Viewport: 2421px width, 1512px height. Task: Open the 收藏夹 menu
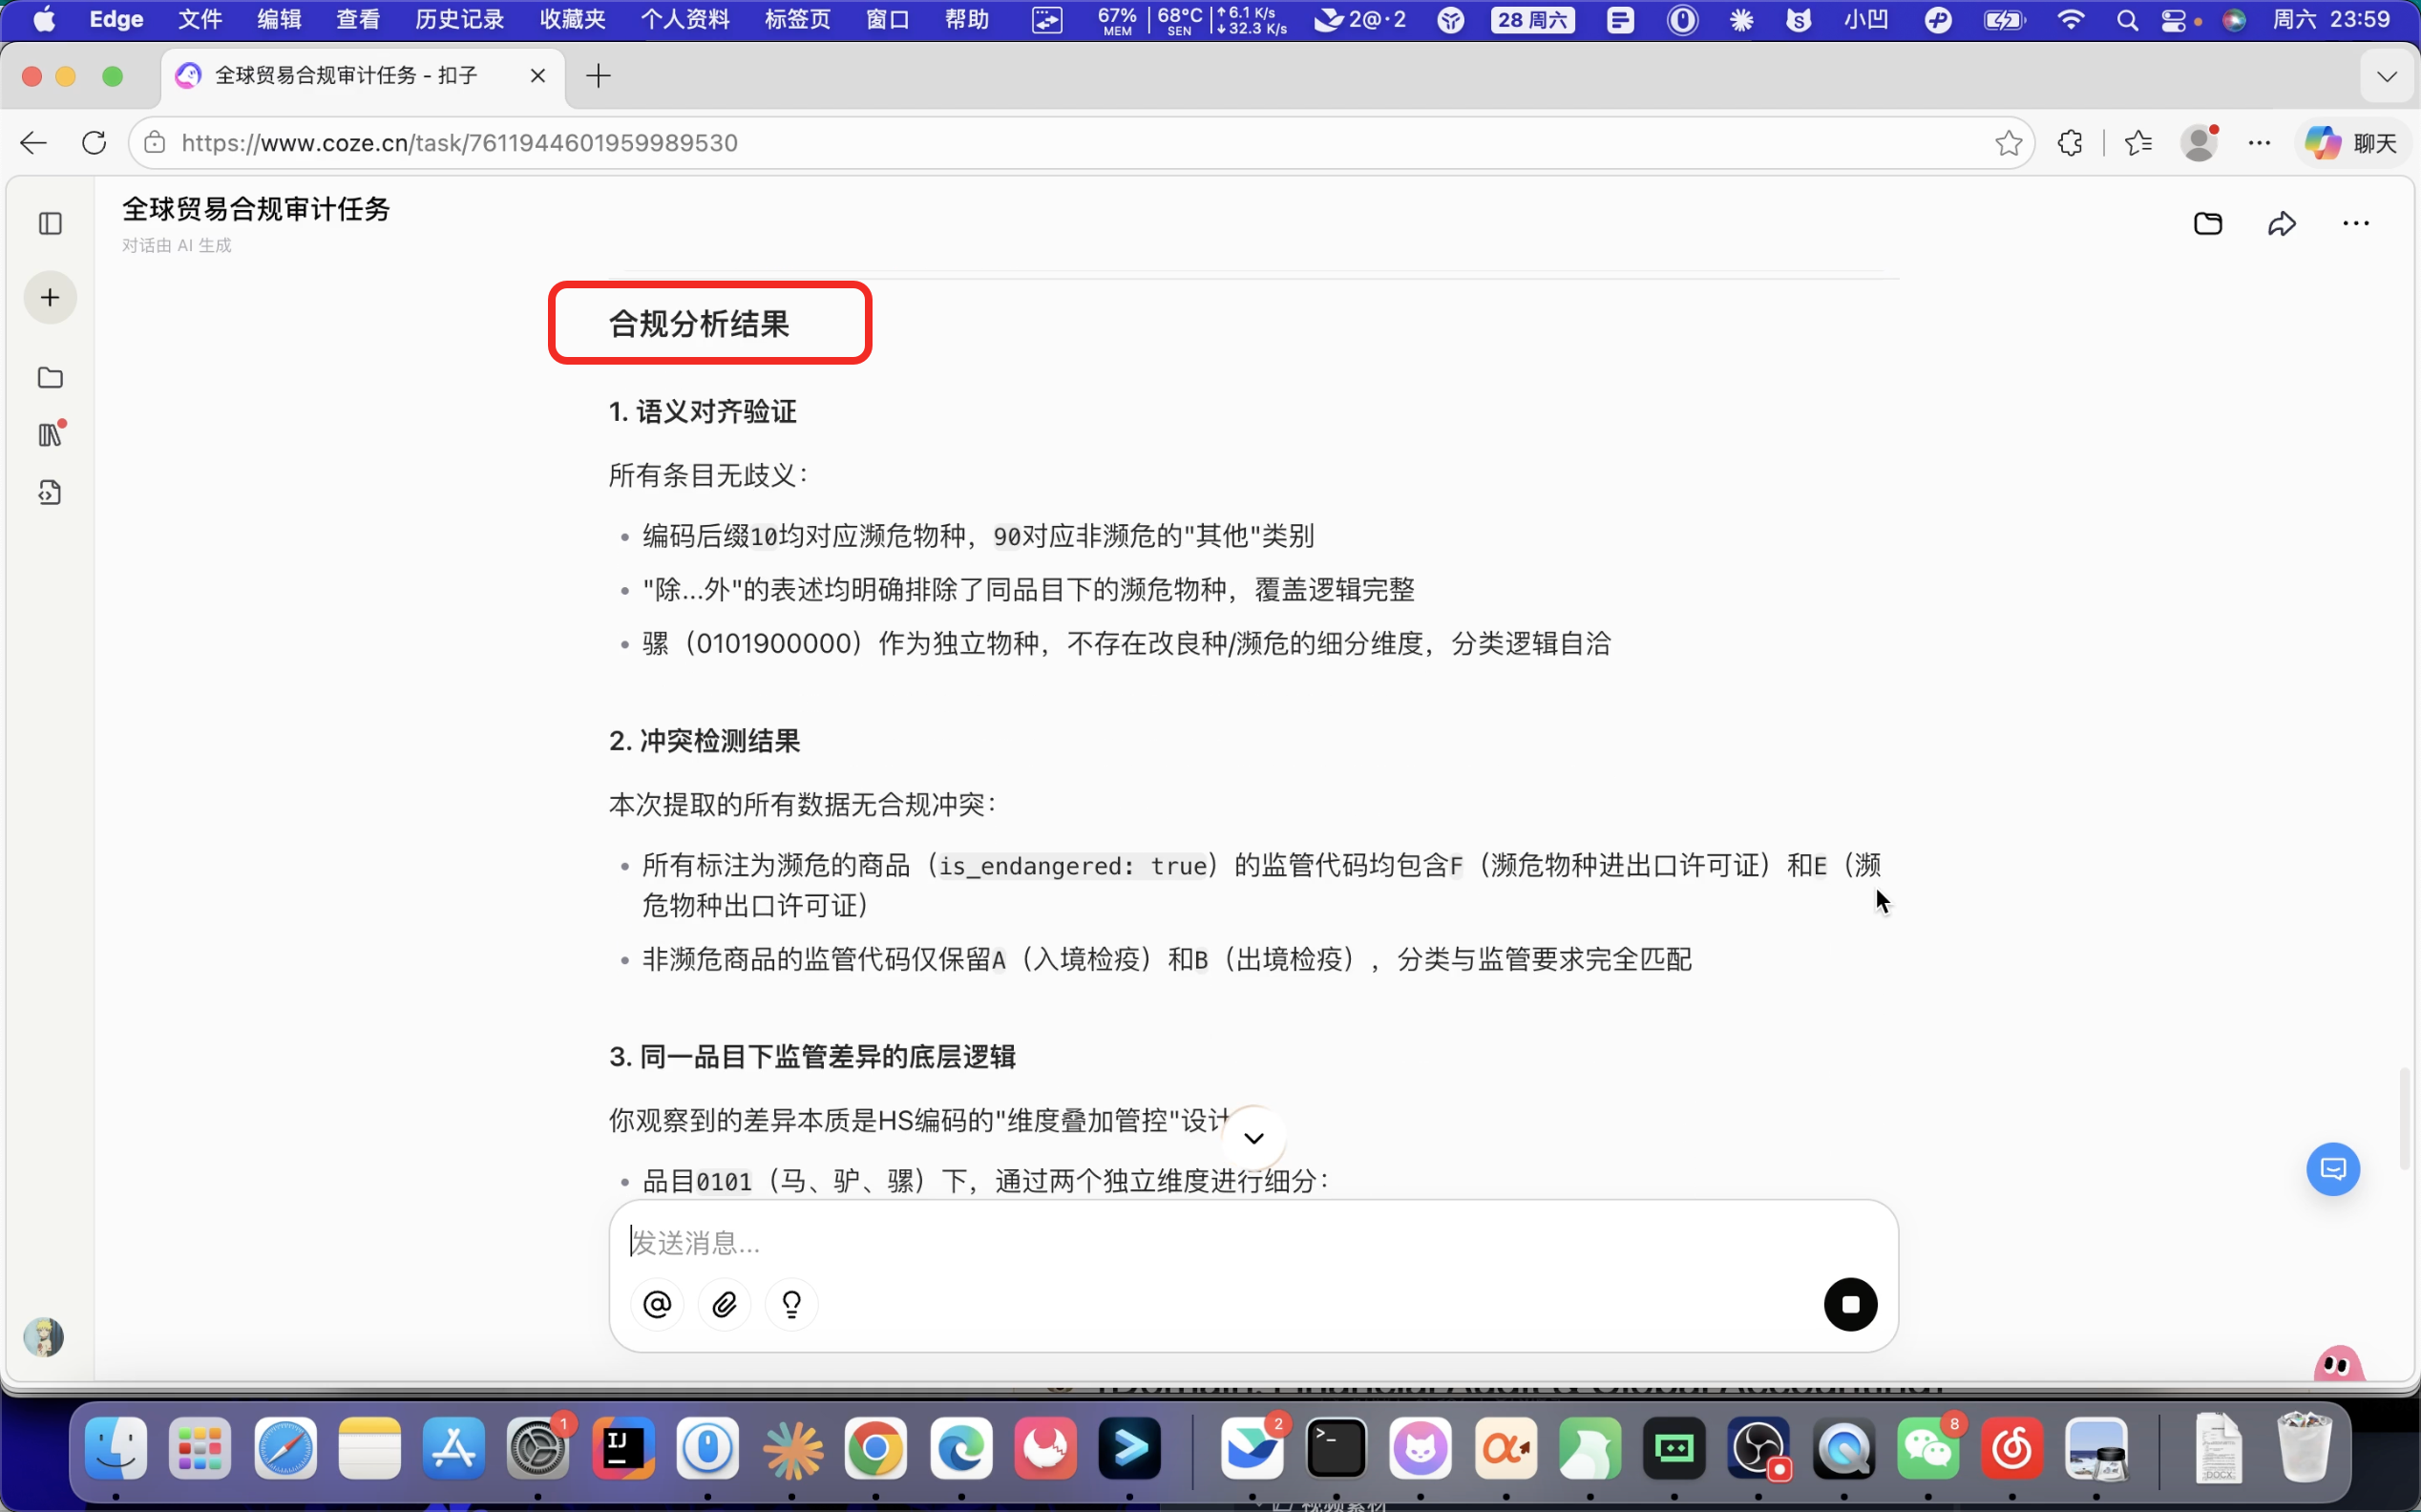coord(572,19)
